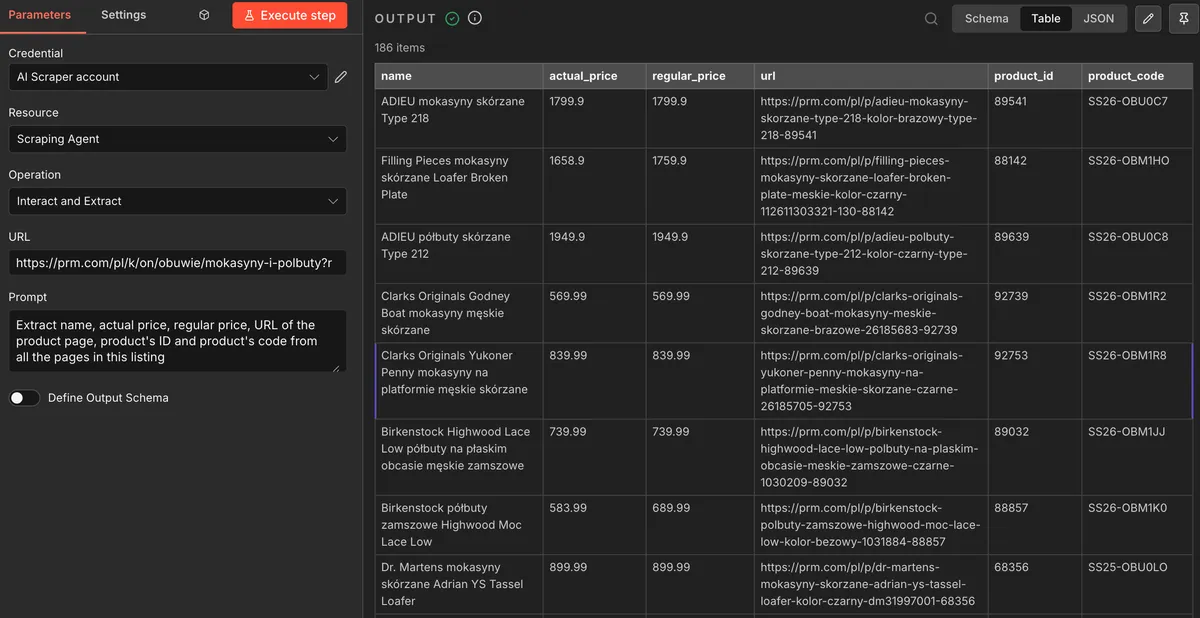Click product ID 88142 cell
Screen dimensions: 1200x618
tap(1034, 186)
